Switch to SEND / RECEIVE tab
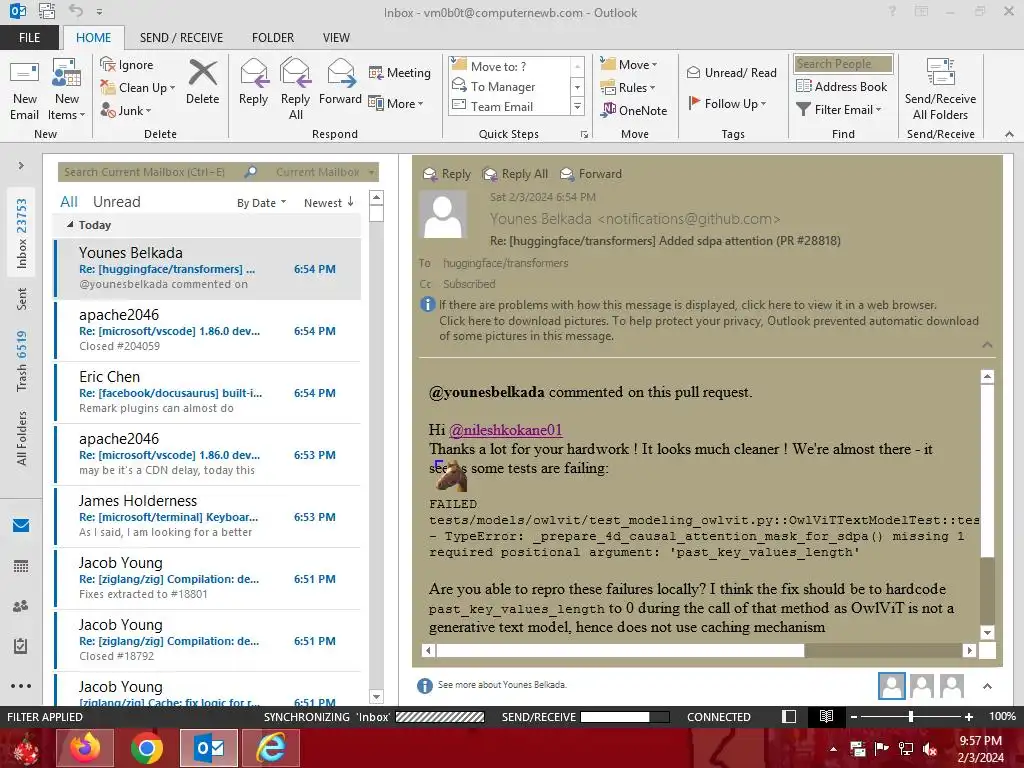The image size is (1024, 768). [181, 38]
